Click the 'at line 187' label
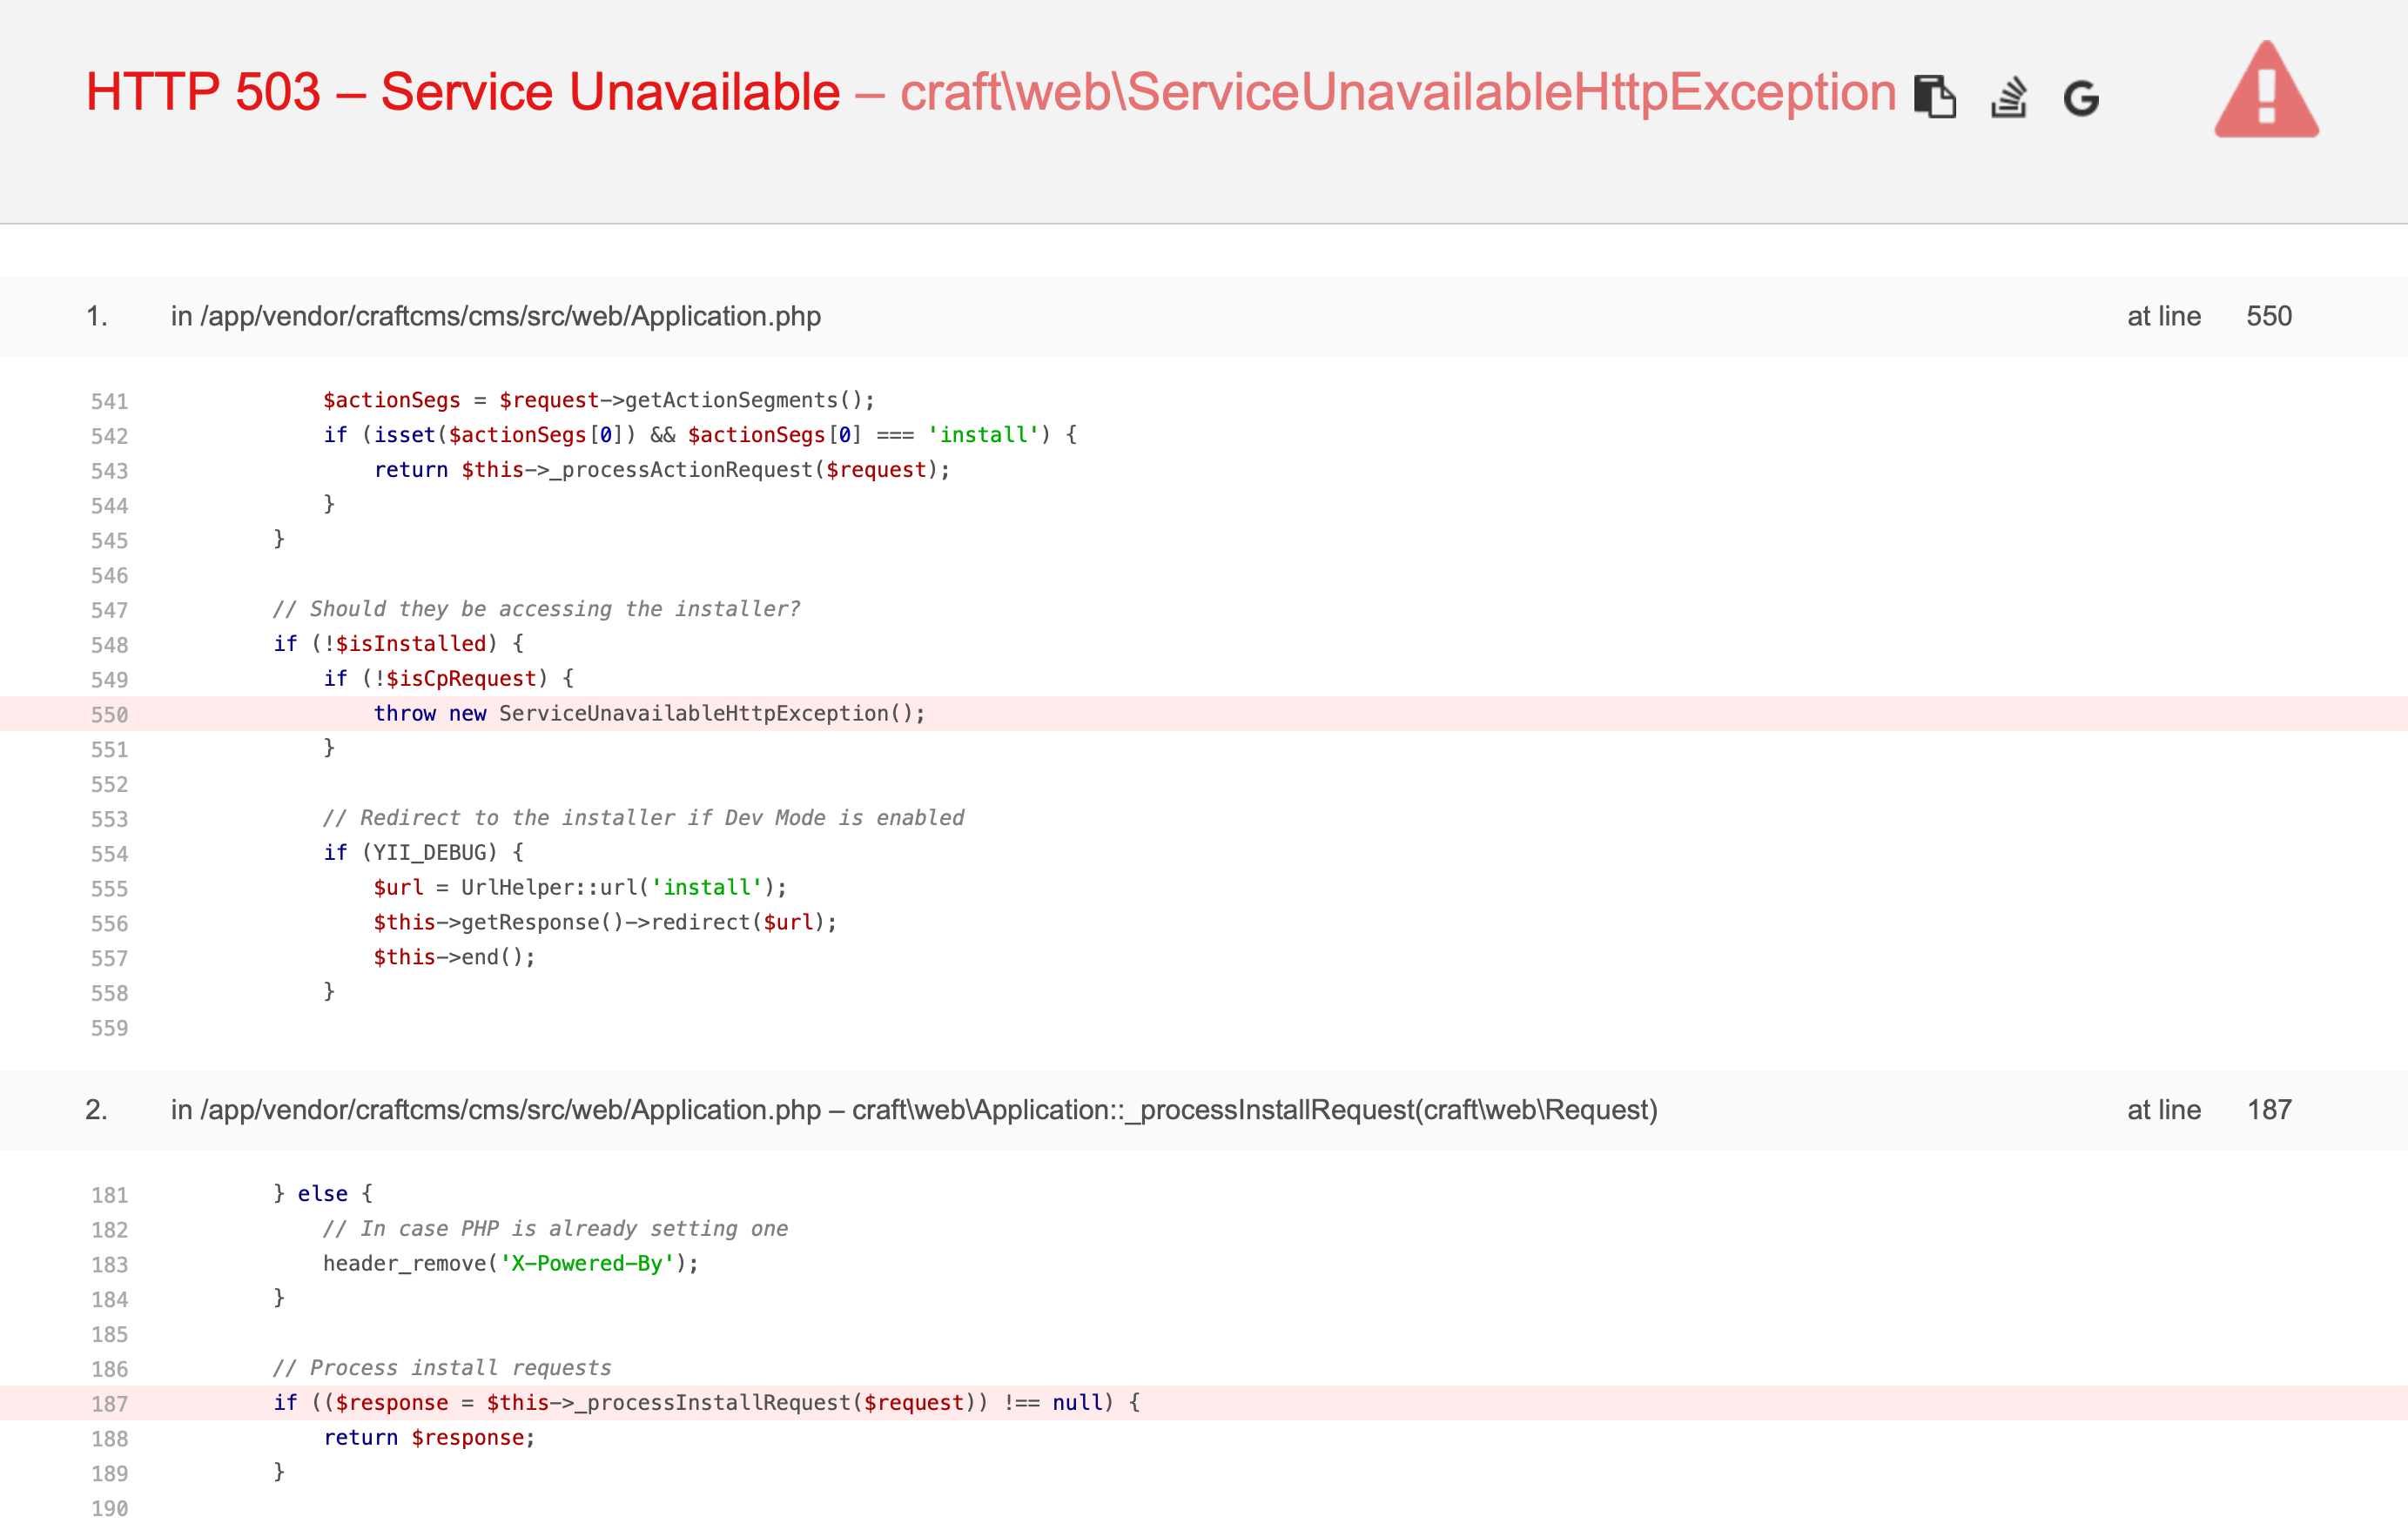Image resolution: width=2408 pixels, height=1530 pixels. pyautogui.click(x=2209, y=1110)
